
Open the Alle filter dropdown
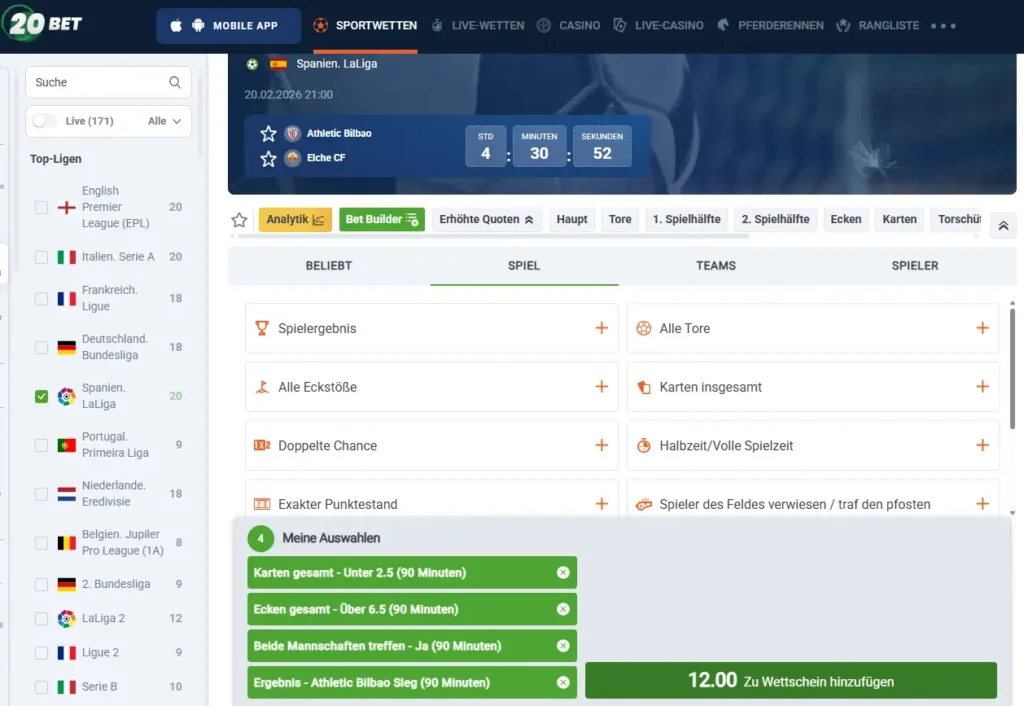coord(165,121)
